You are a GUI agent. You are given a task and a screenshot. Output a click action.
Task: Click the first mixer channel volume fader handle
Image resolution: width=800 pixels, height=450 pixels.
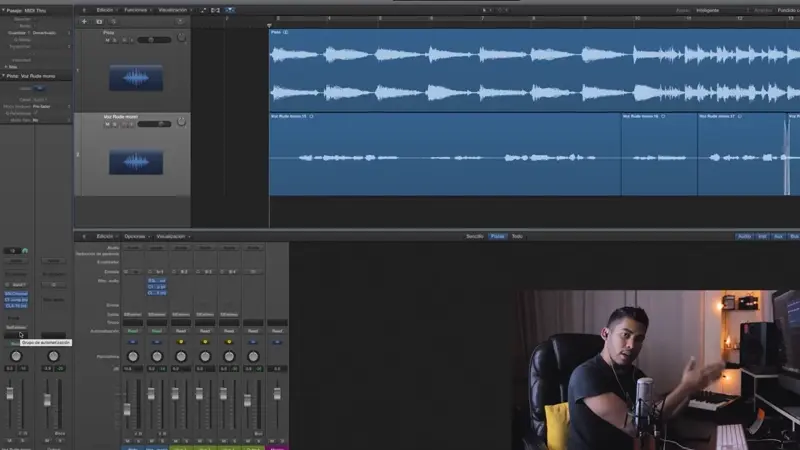(x=127, y=409)
